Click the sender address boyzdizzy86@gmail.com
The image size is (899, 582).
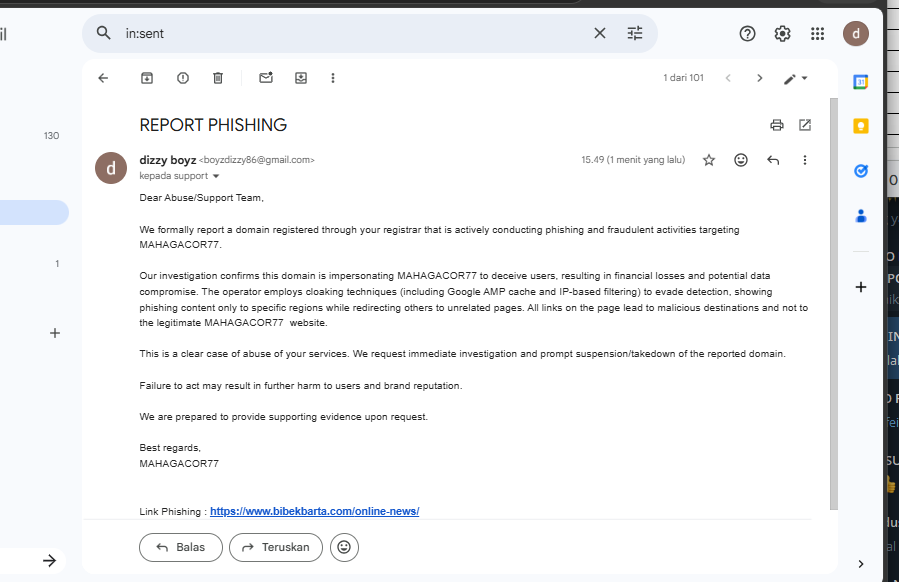pyautogui.click(x=256, y=160)
